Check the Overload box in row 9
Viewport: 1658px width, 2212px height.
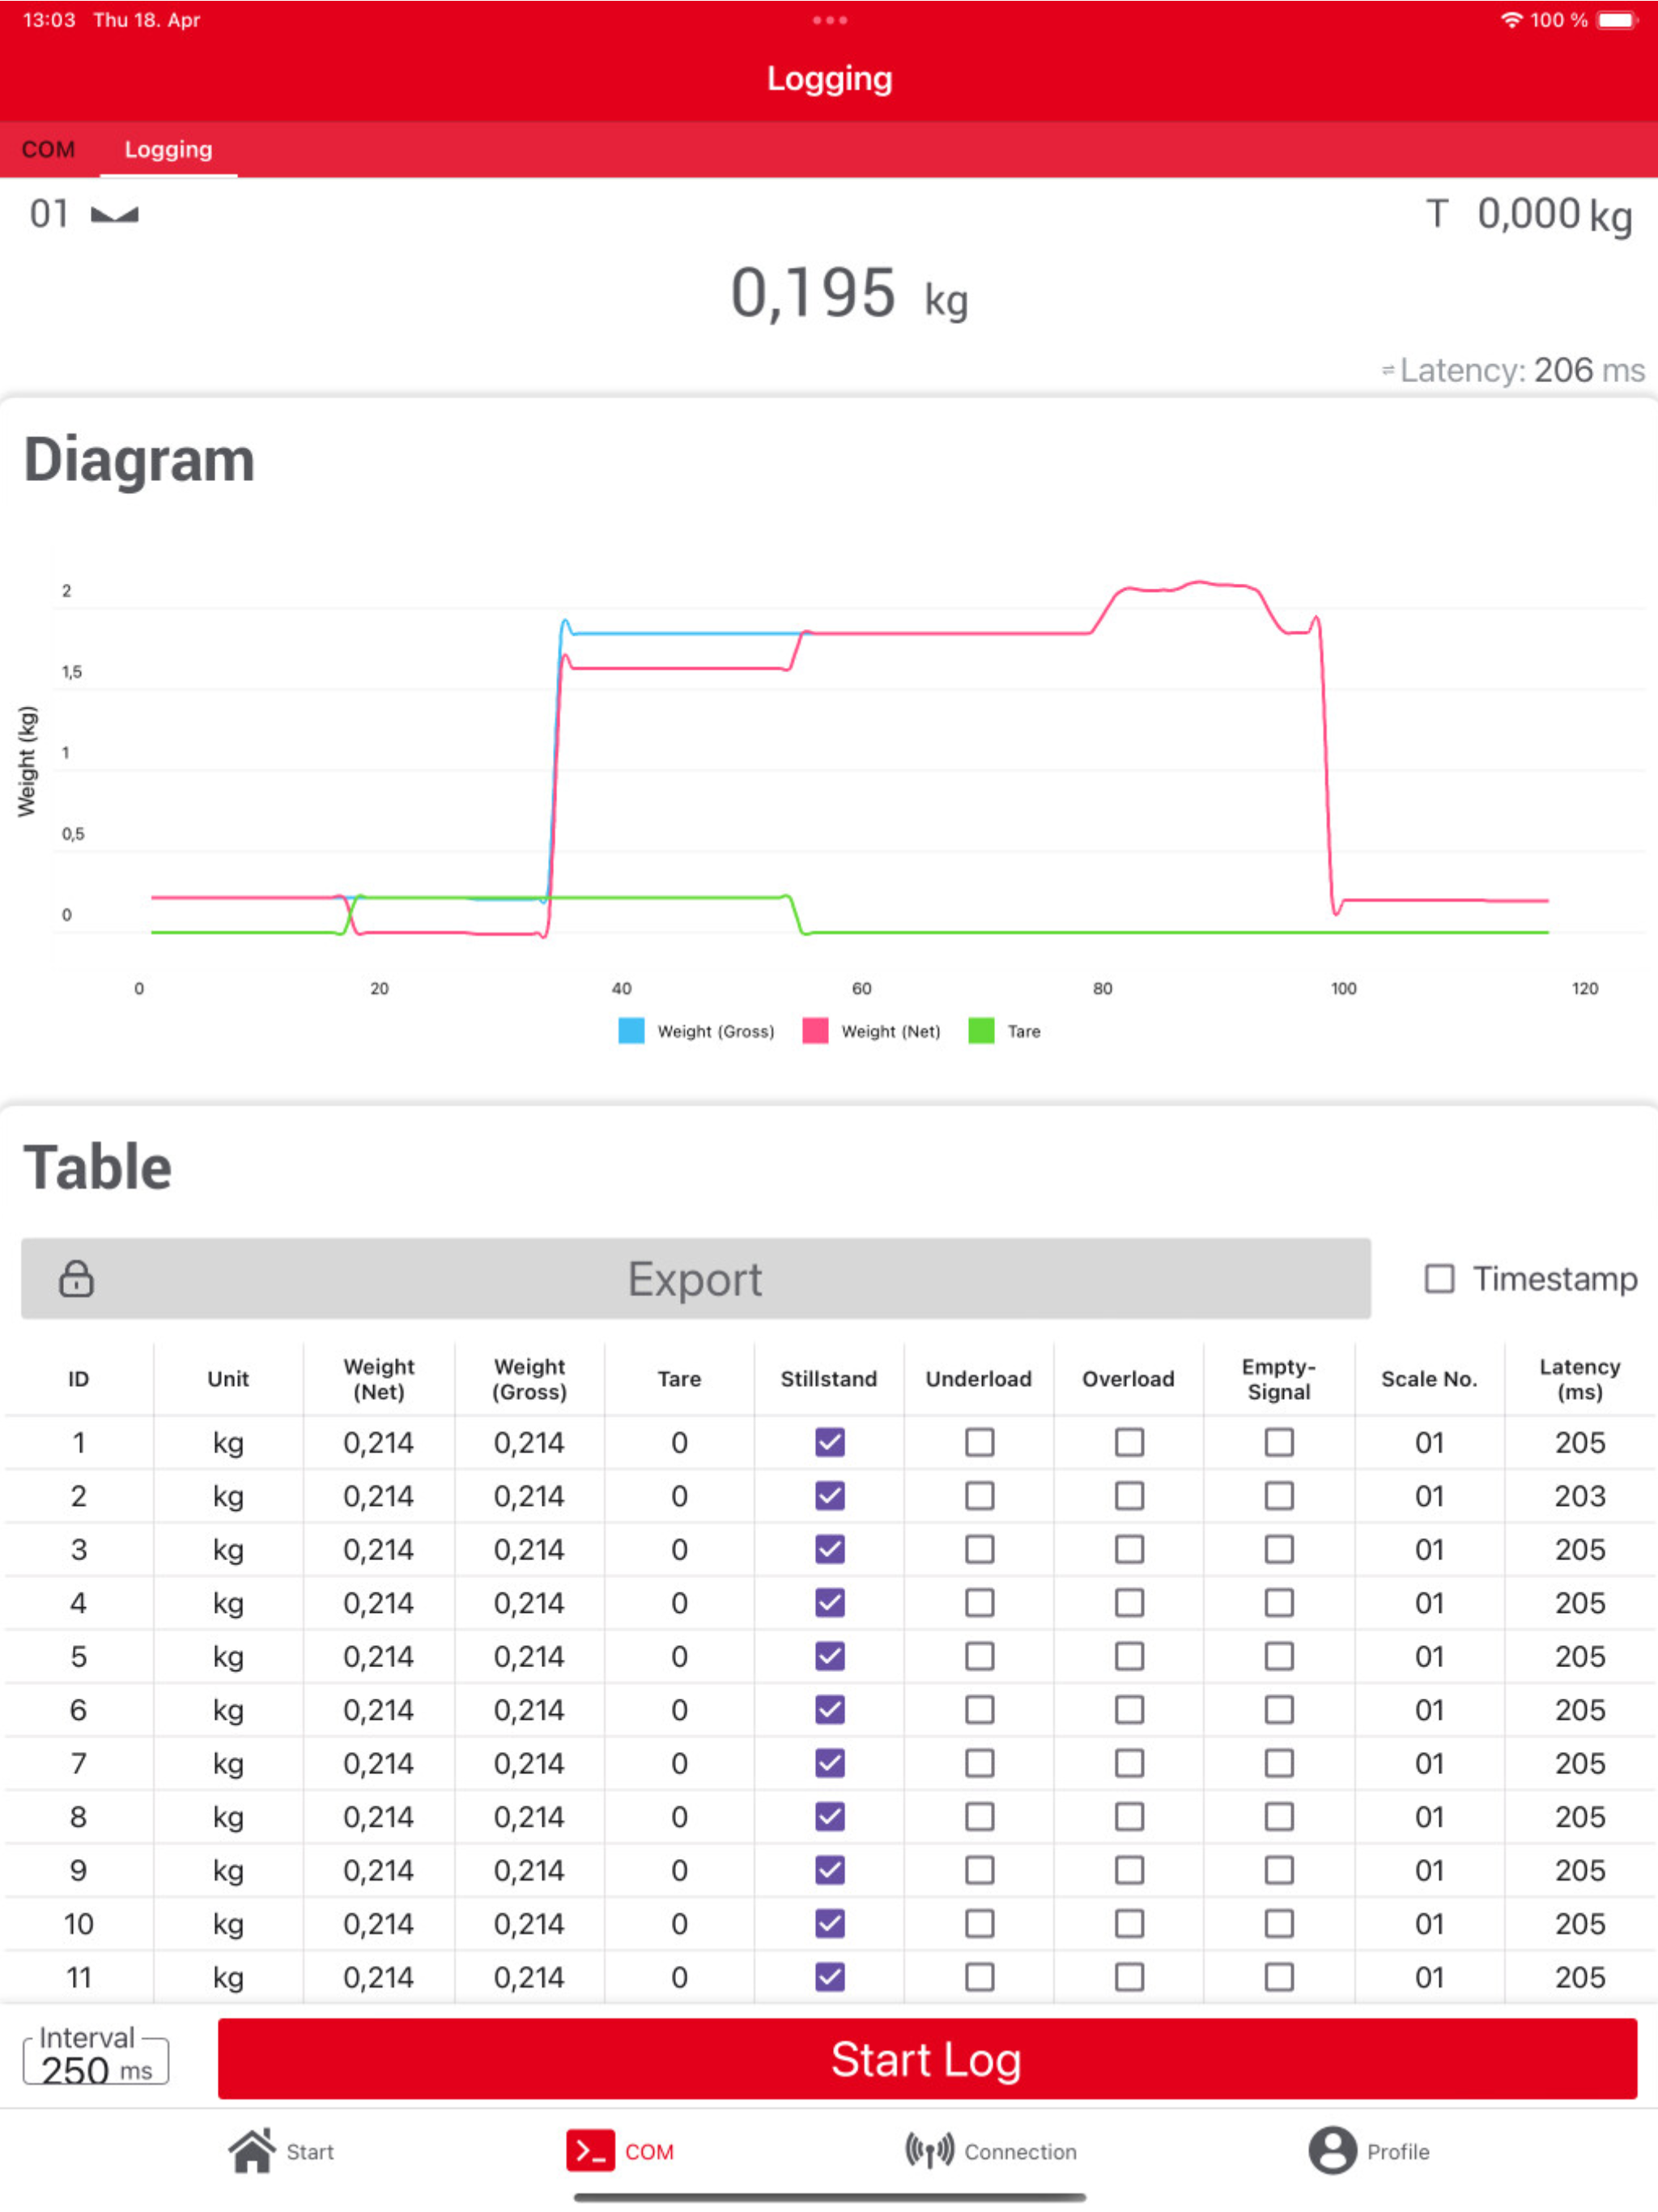tap(1129, 1870)
